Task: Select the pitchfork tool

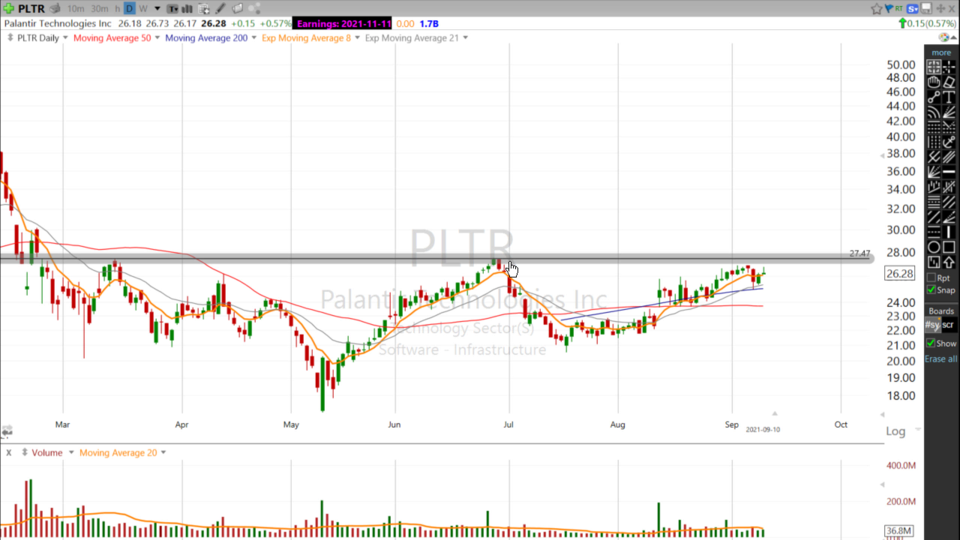Action: pos(934,157)
